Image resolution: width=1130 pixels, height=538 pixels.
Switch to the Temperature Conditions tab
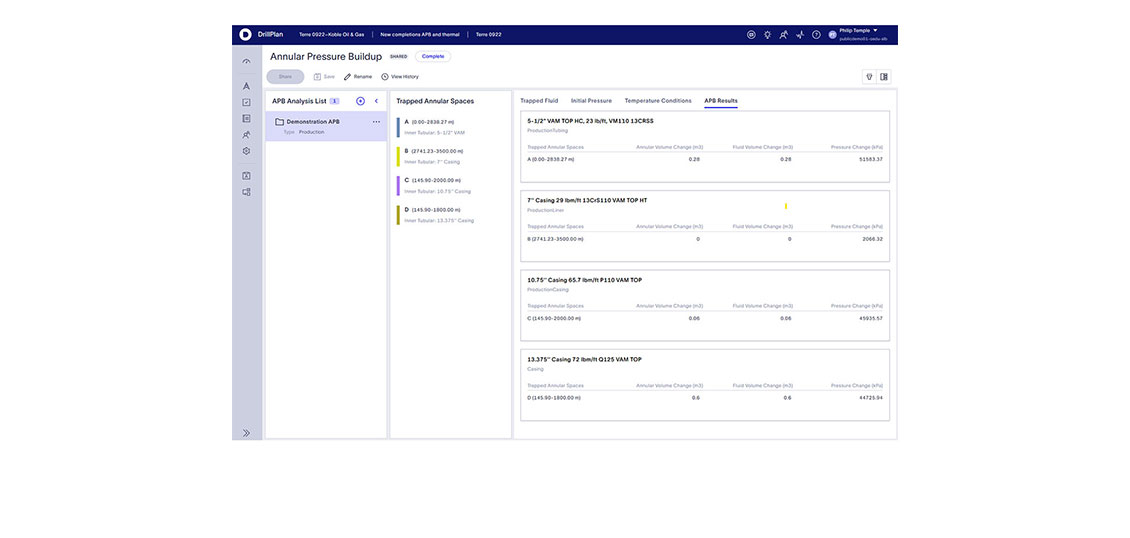[657, 101]
